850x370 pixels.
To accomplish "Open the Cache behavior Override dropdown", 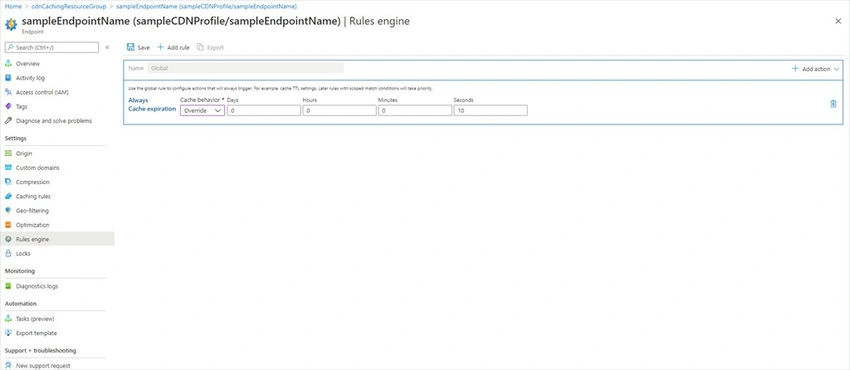I will (x=202, y=111).
